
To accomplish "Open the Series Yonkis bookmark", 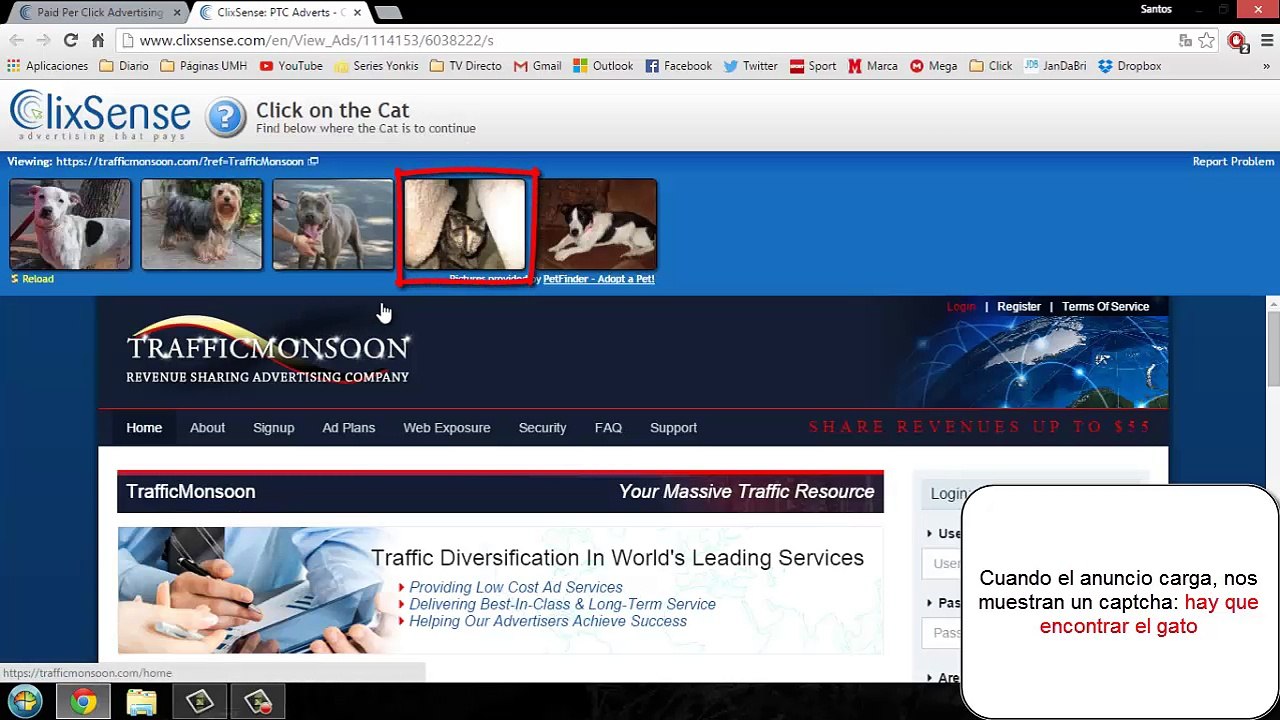I will [x=376, y=66].
